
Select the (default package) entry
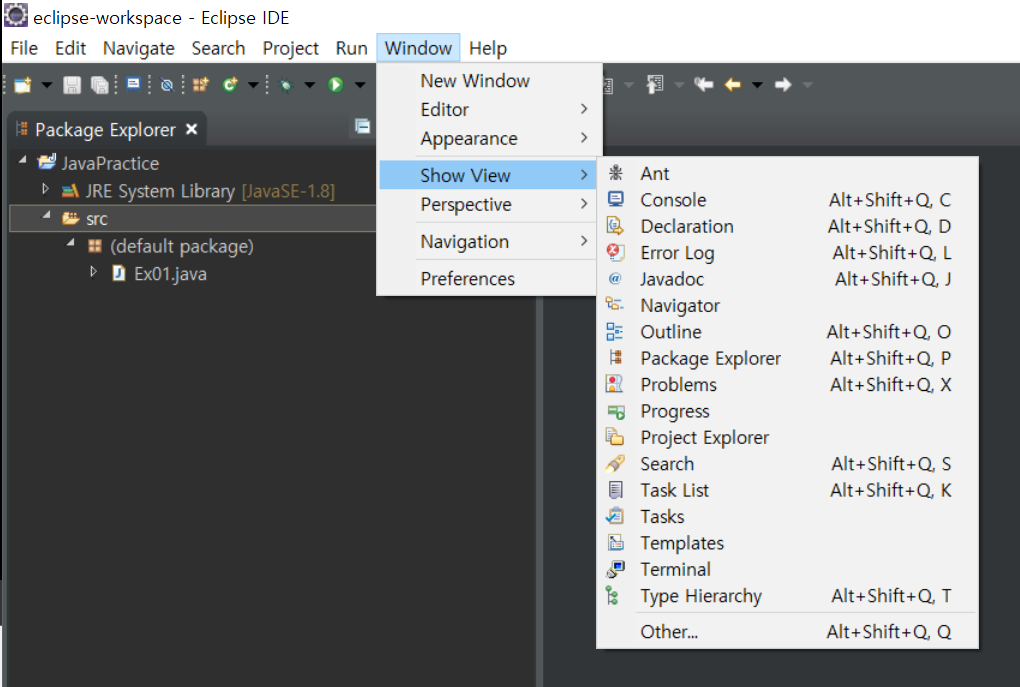pyautogui.click(x=171, y=247)
